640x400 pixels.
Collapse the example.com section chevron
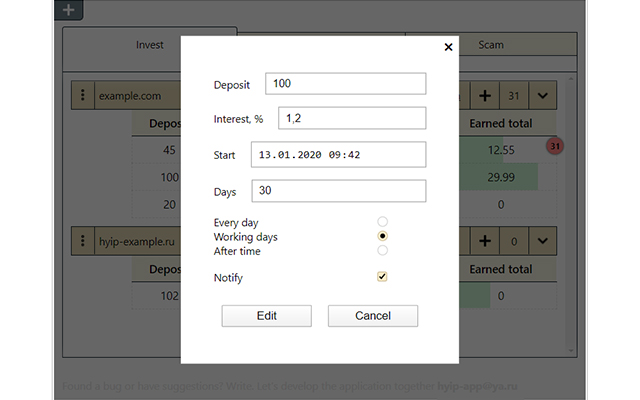(x=542, y=96)
